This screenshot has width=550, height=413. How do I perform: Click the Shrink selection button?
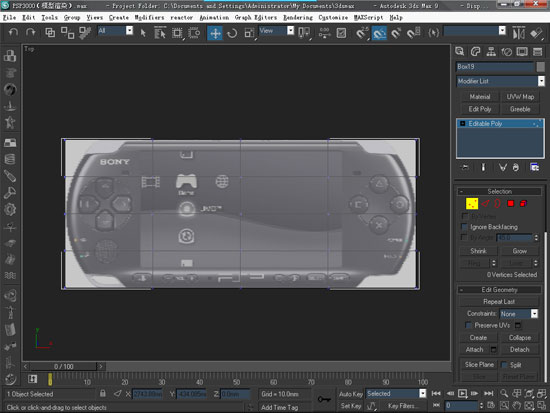(478, 251)
